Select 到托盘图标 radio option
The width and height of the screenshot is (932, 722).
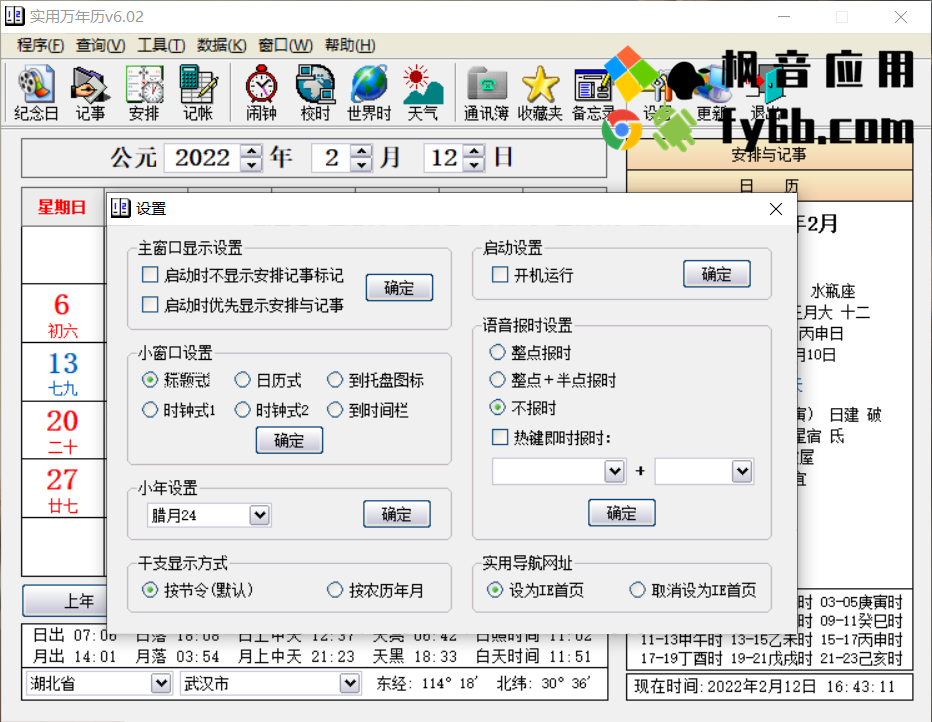pos(335,380)
